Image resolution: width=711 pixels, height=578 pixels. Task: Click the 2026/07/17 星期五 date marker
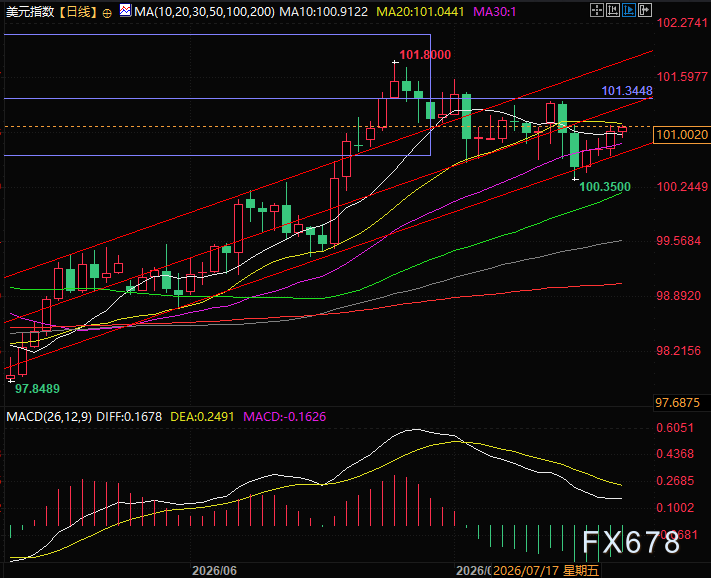point(546,570)
